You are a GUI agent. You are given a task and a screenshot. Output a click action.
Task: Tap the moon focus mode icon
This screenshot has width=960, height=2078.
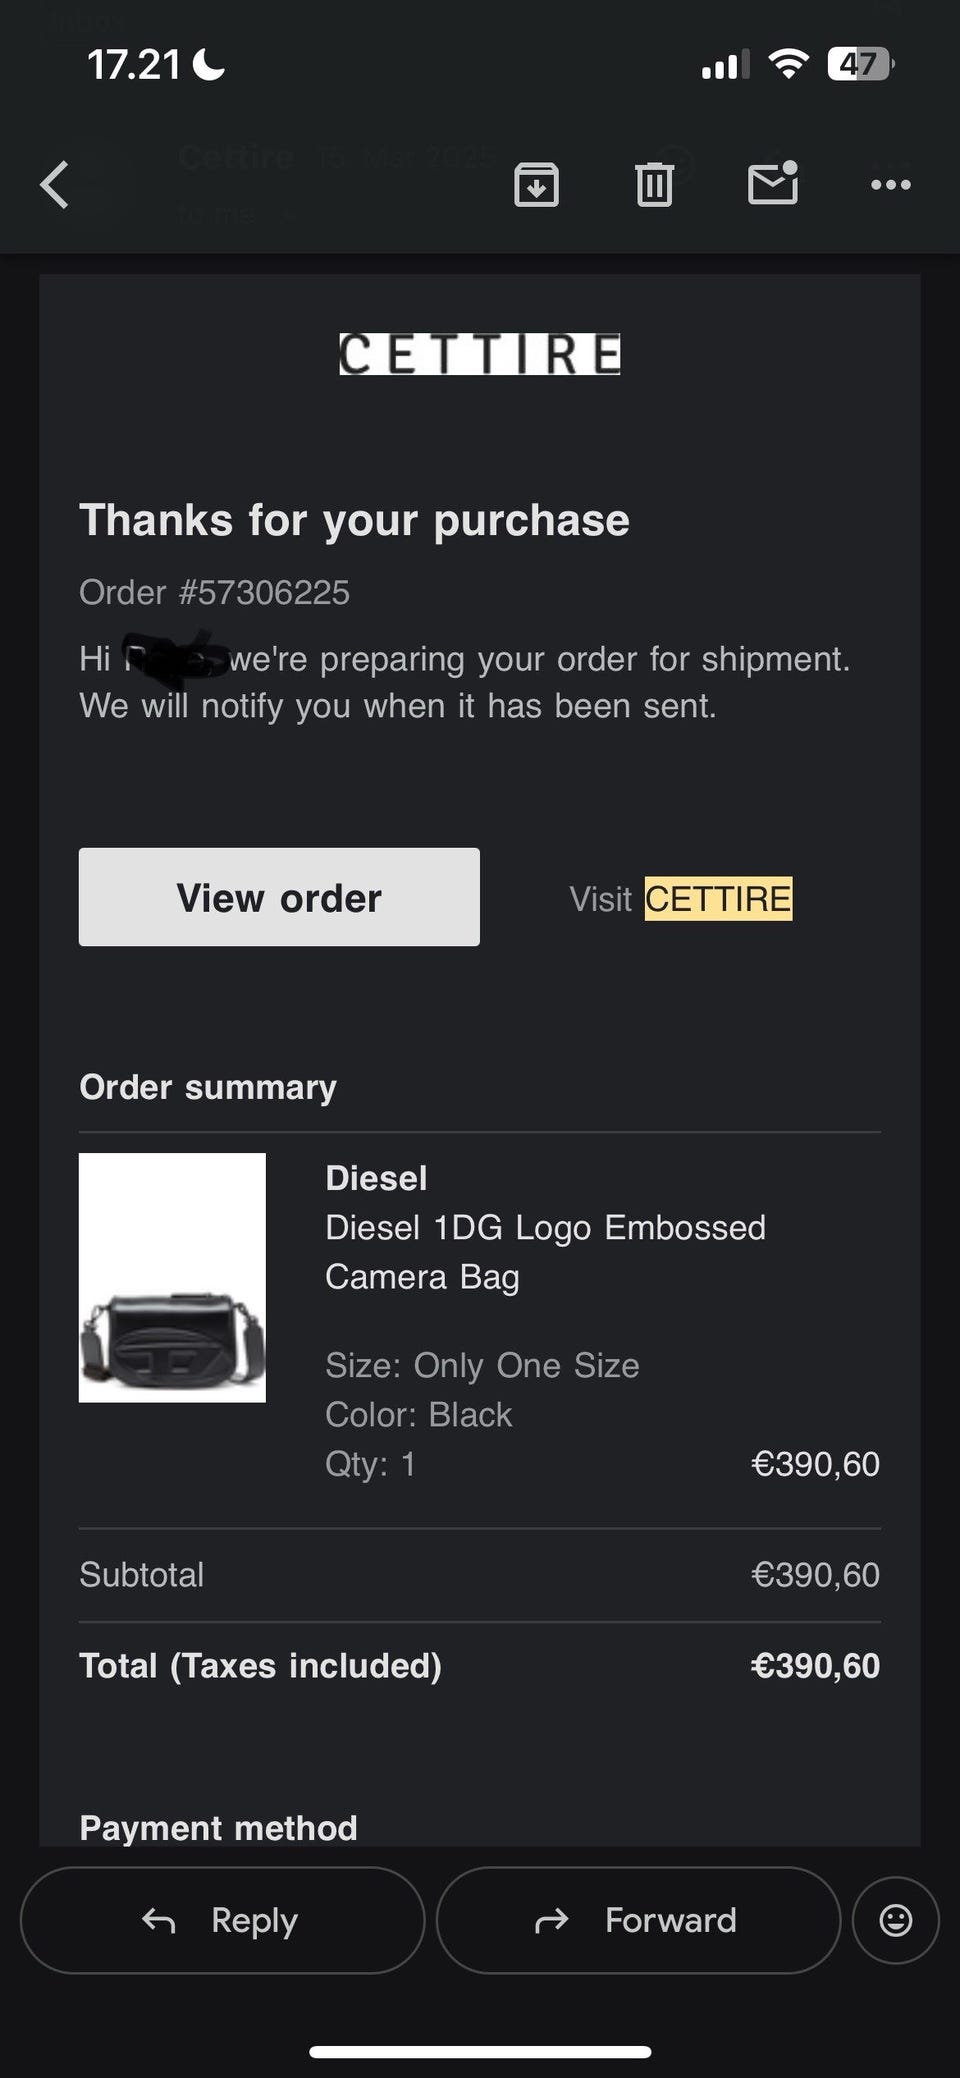209,66
